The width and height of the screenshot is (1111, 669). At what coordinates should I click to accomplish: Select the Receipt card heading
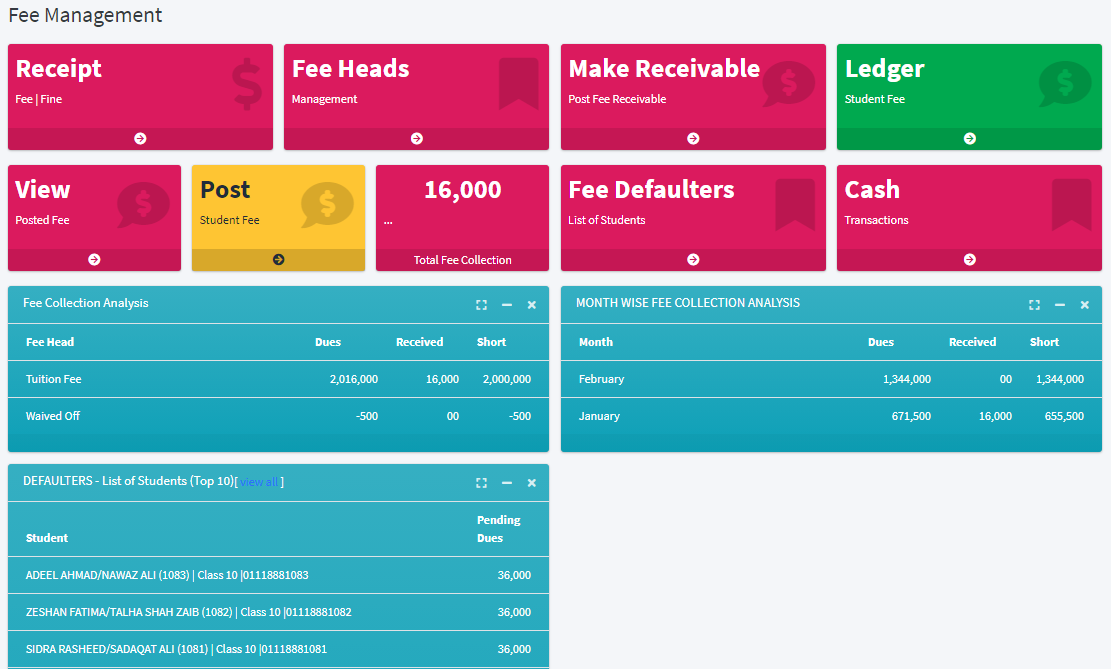pyautogui.click(x=59, y=69)
